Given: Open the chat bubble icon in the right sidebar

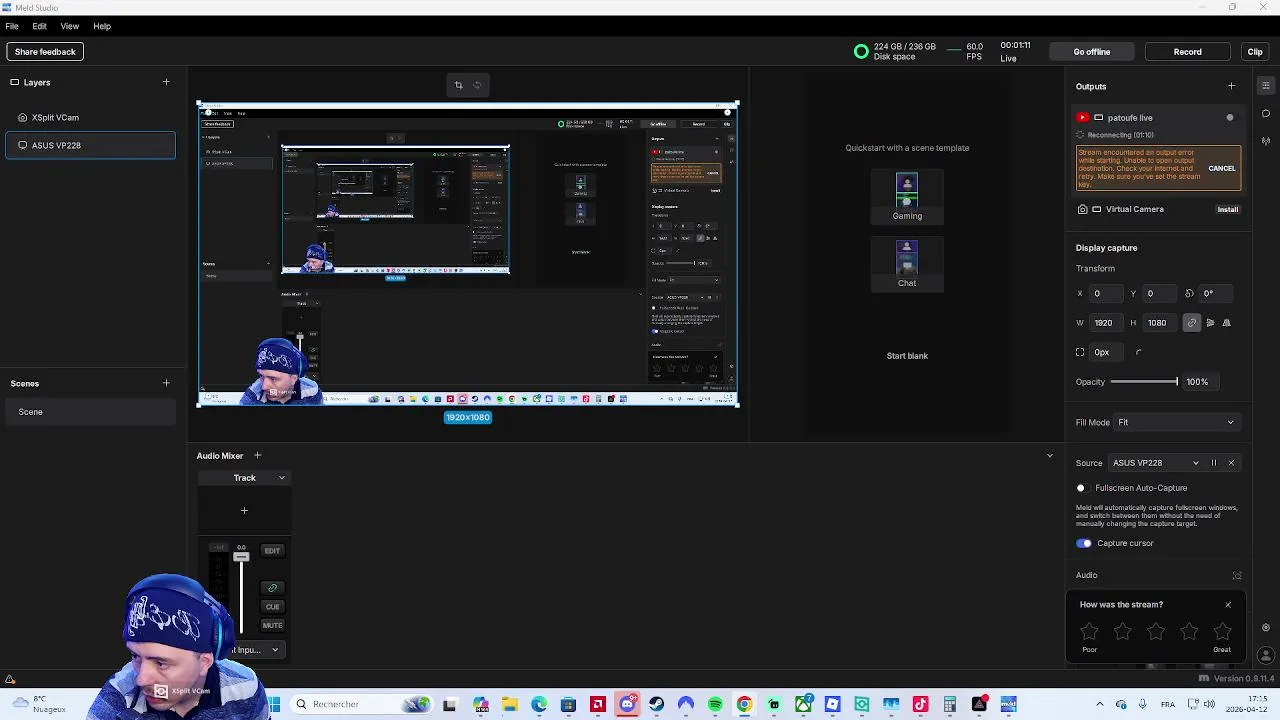Looking at the screenshot, I should pyautogui.click(x=1266, y=113).
